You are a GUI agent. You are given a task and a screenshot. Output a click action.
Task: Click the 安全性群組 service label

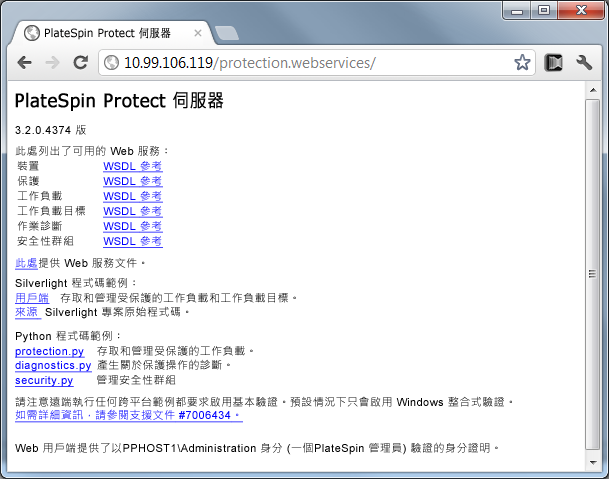(x=45, y=241)
